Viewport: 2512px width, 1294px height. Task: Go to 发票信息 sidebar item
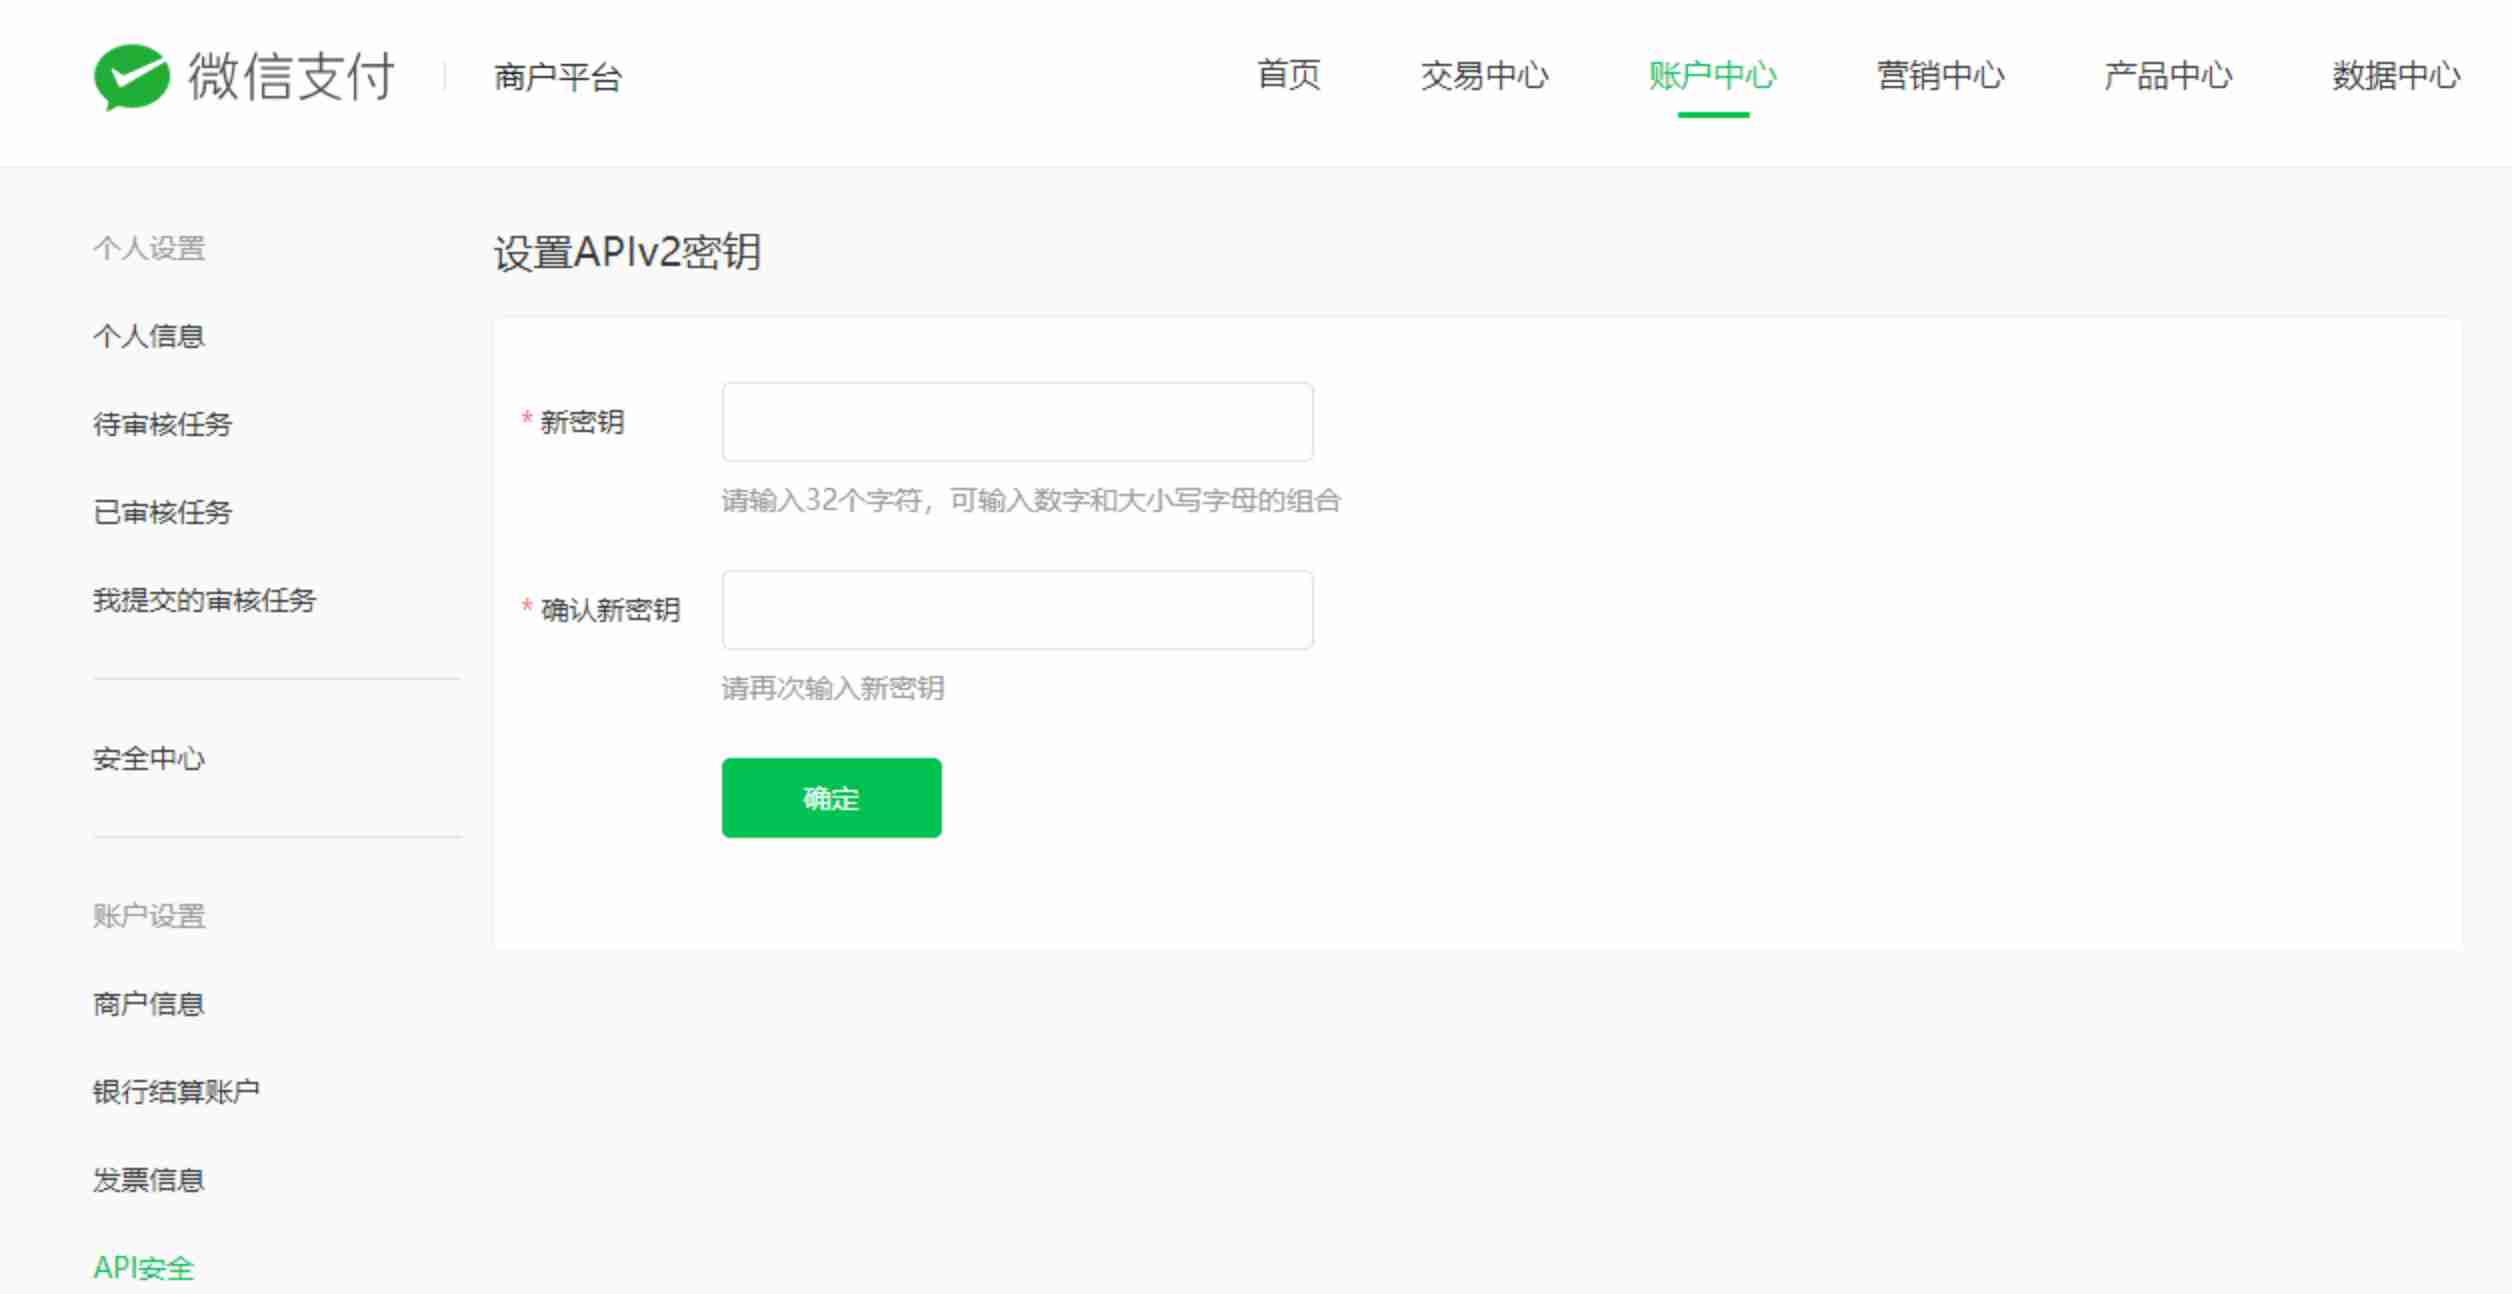point(149,1180)
